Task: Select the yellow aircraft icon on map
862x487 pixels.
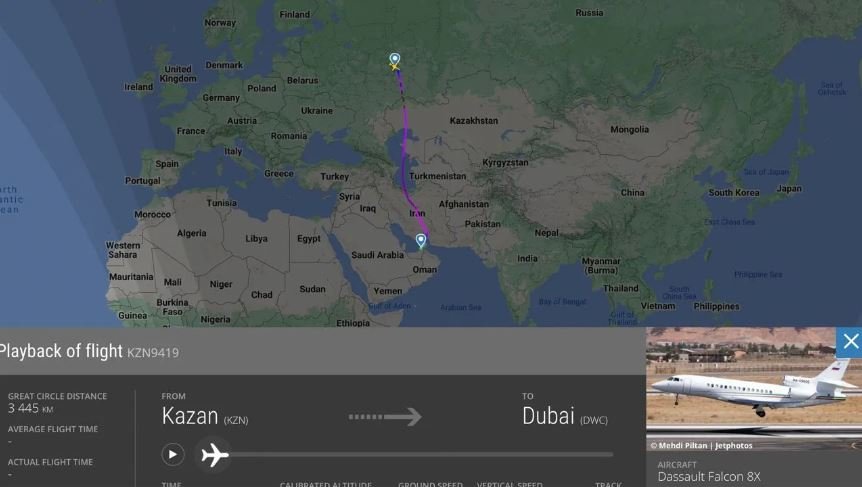Action: point(395,67)
